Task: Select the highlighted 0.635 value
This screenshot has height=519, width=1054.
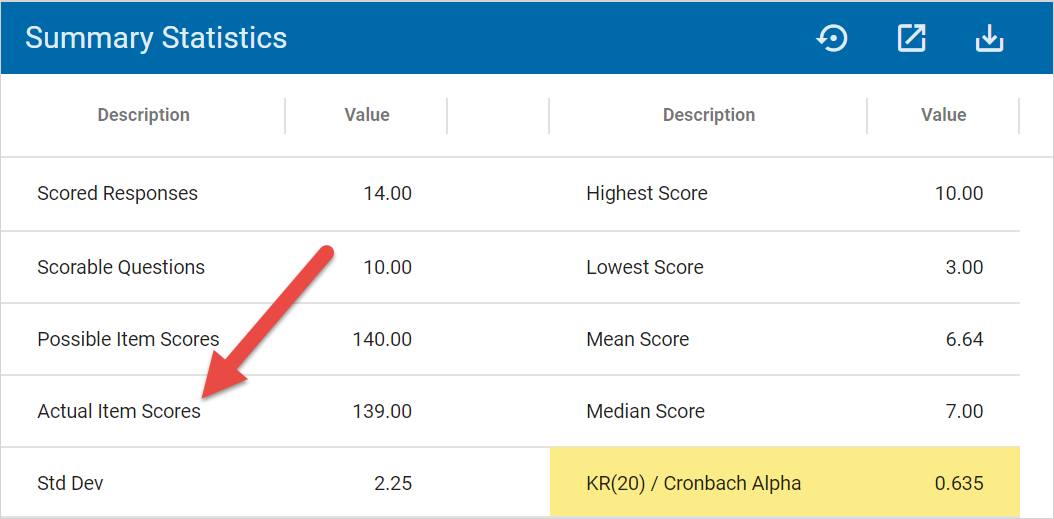Action: tap(958, 484)
